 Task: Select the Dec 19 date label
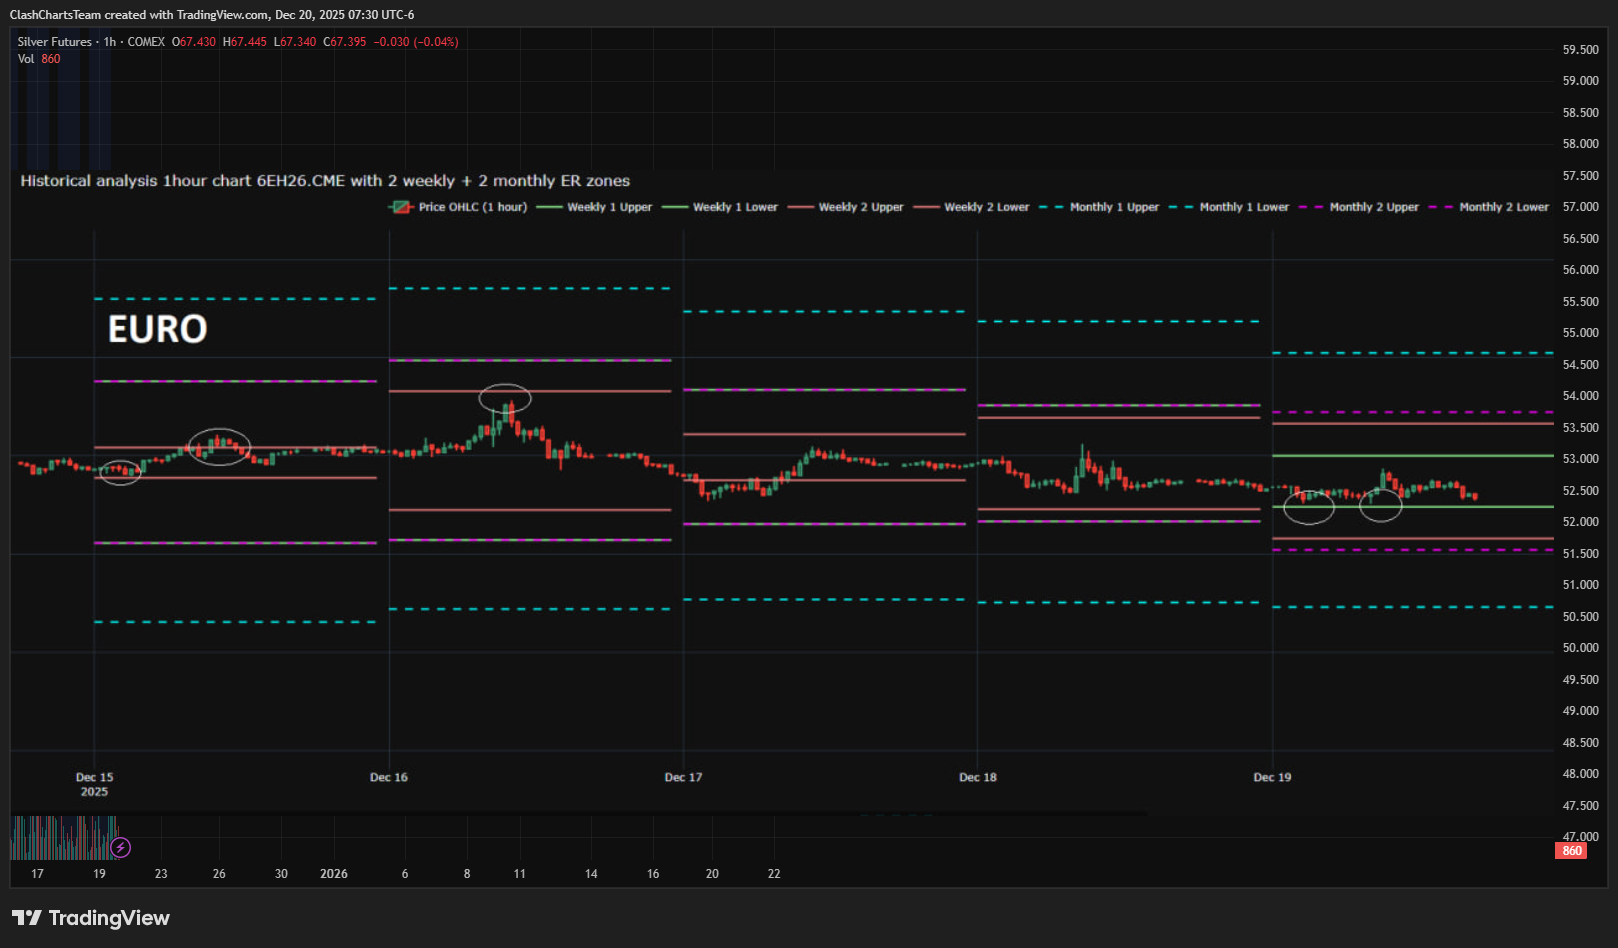tap(1272, 777)
